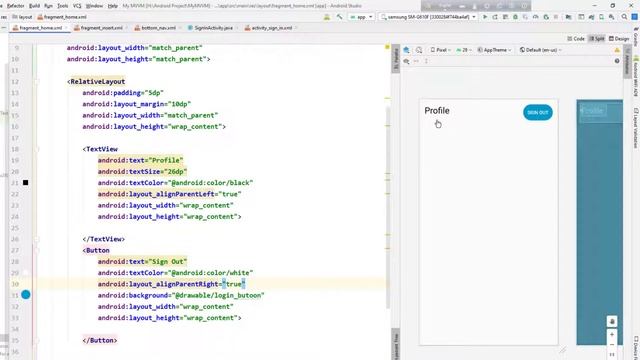
Task: Open the Gradle side tool window
Action: coord(636,37)
